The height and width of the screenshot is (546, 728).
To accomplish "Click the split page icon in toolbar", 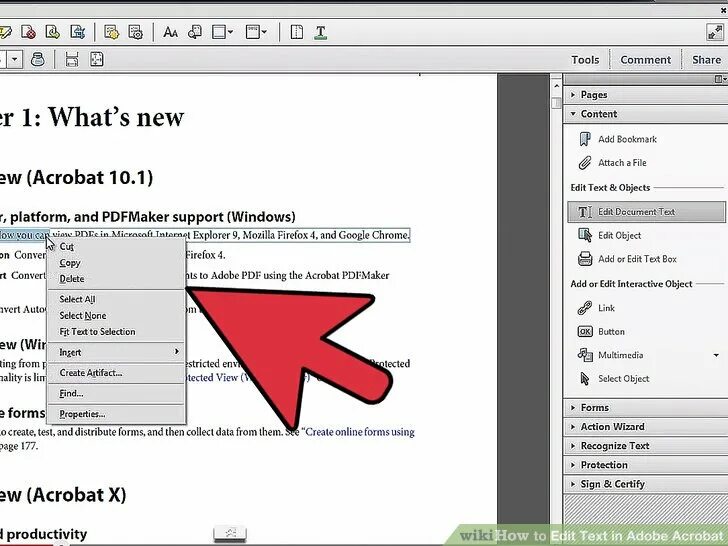I will [x=297, y=32].
